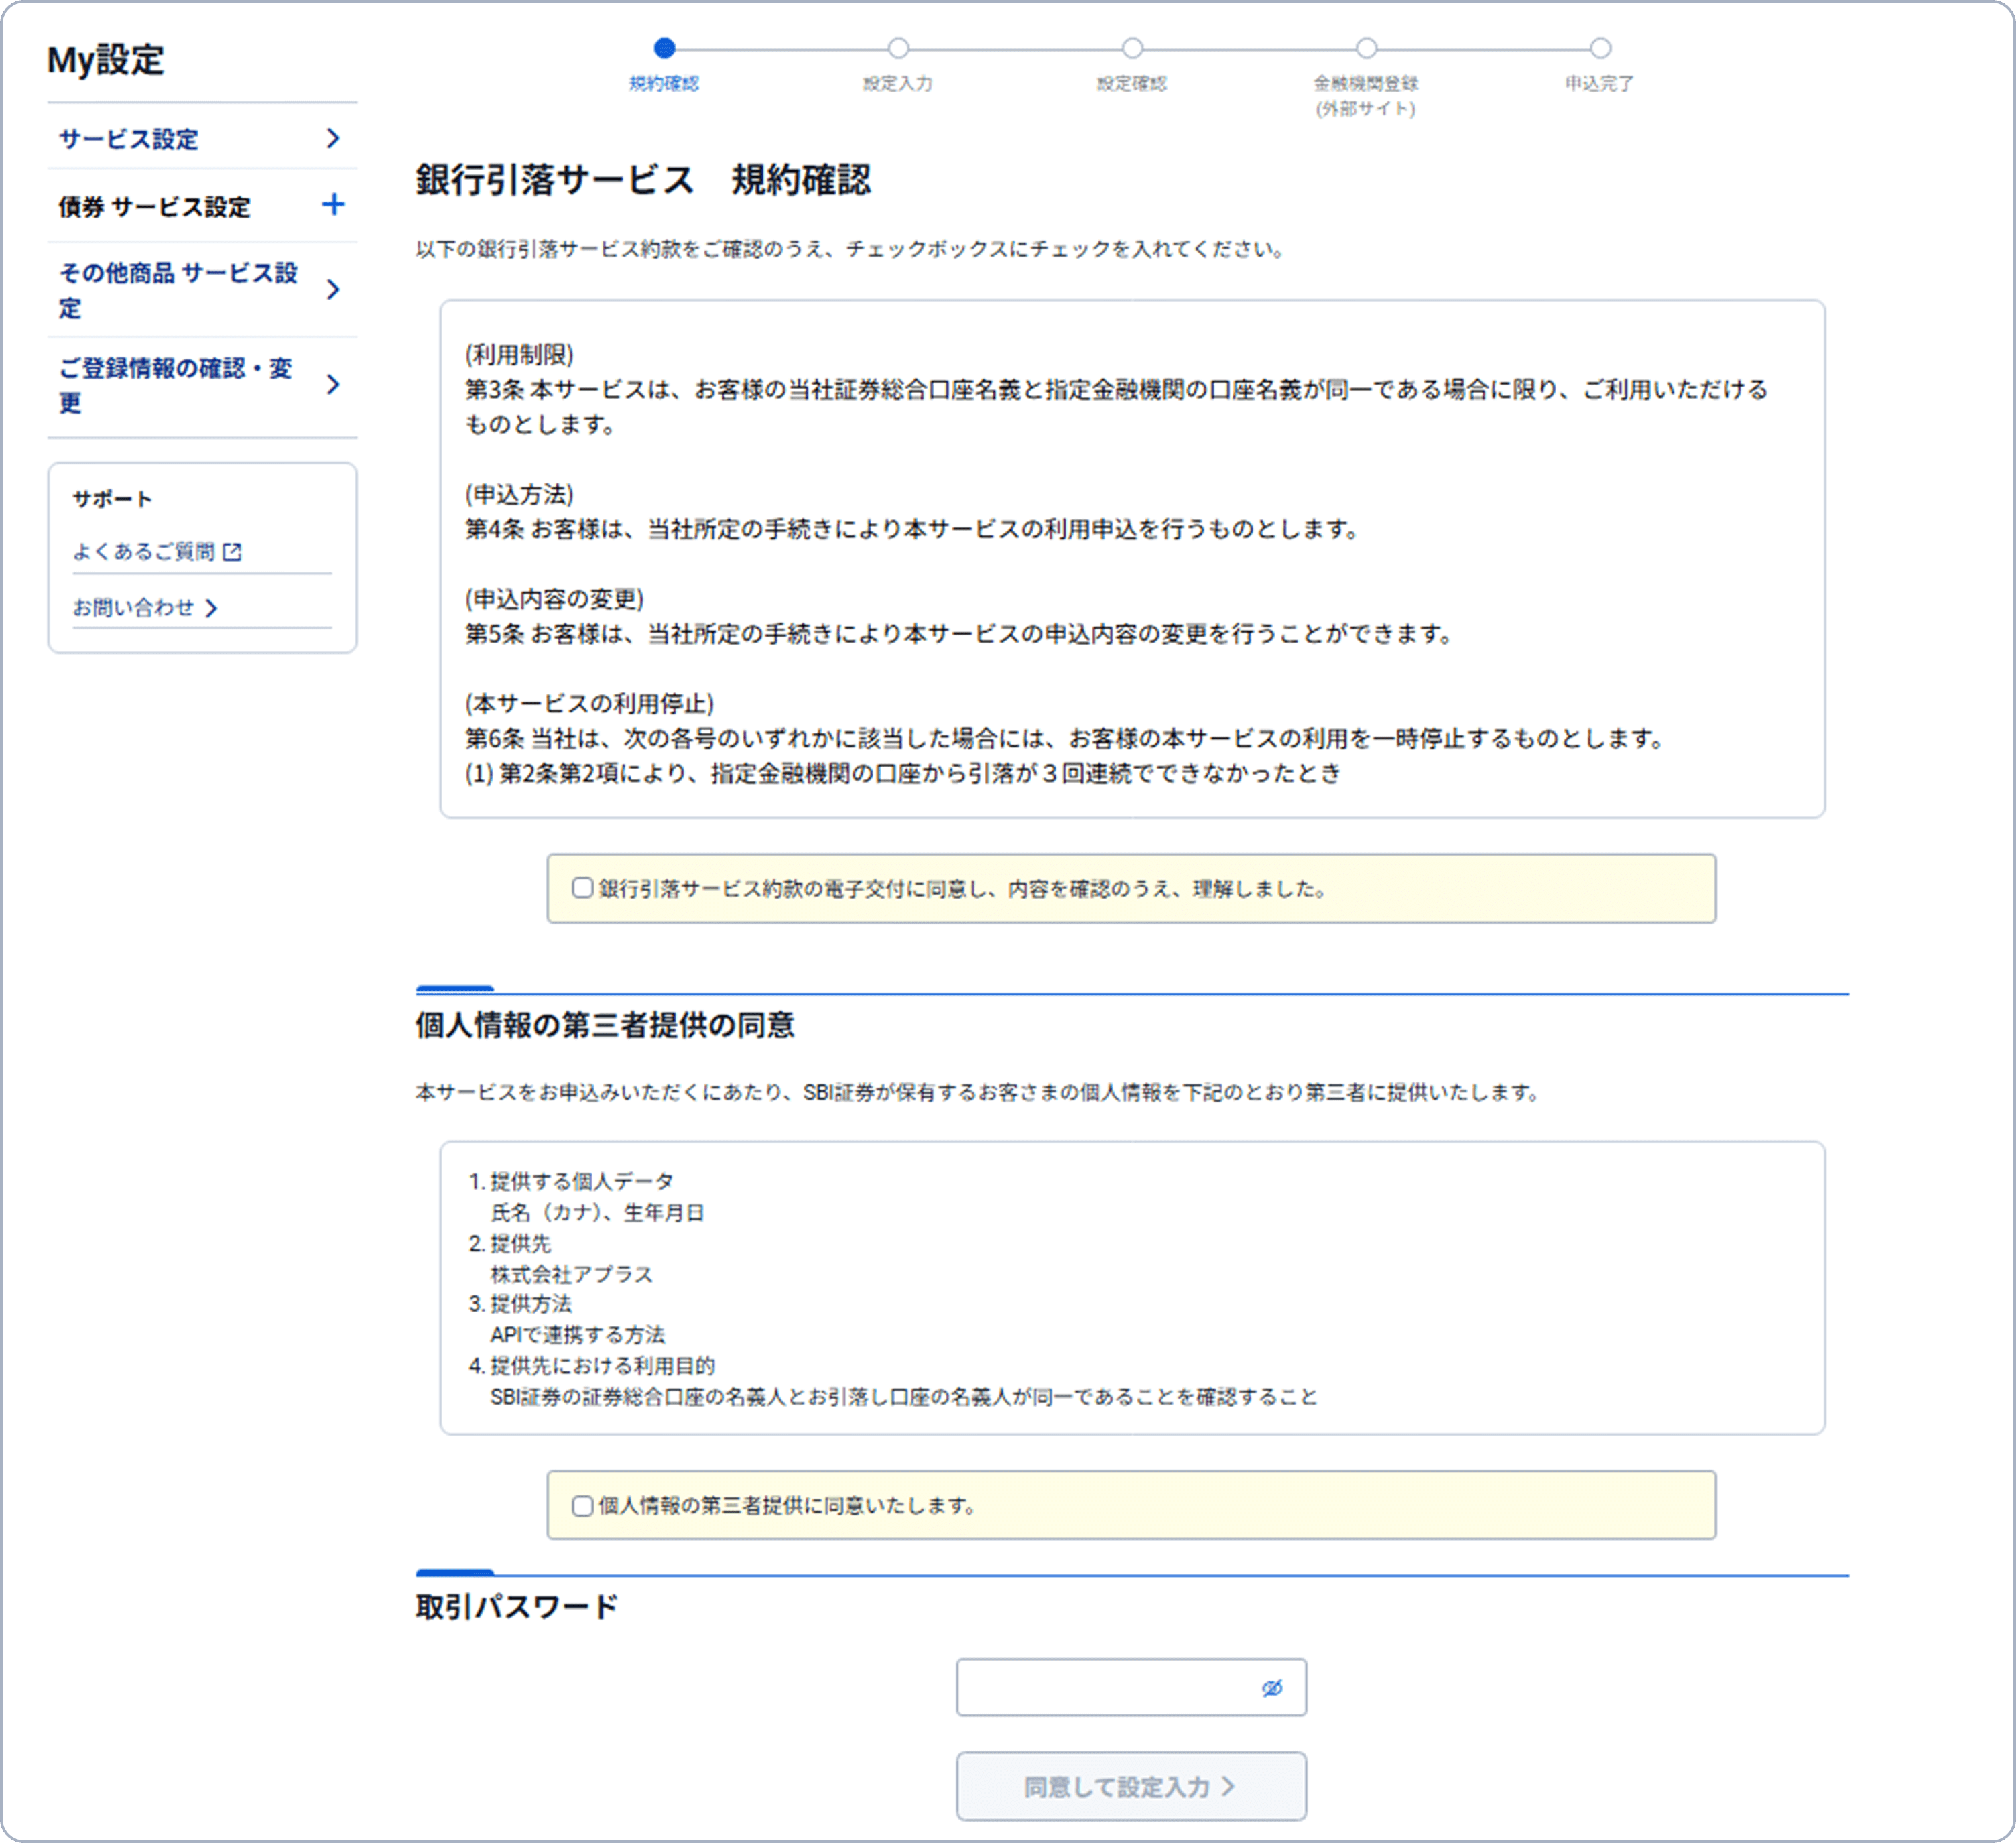The width and height of the screenshot is (2016, 1843).
Task: Click the 申込完了 step circle
Action: (x=1600, y=48)
